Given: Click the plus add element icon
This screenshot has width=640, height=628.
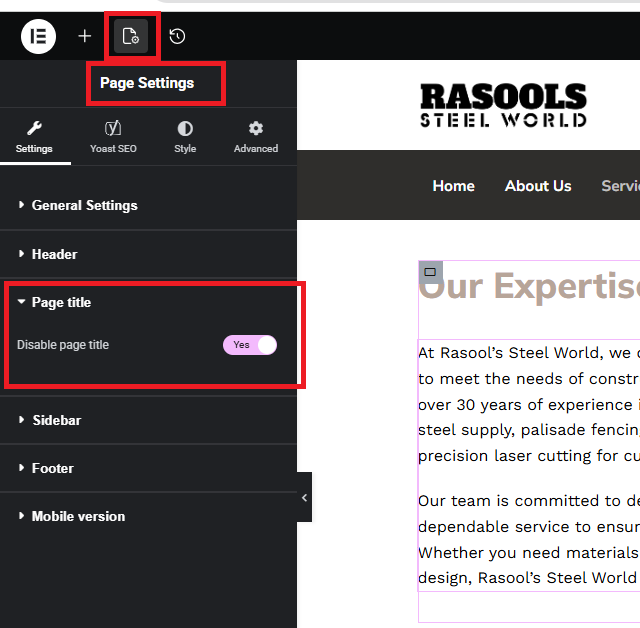Looking at the screenshot, I should [x=84, y=36].
